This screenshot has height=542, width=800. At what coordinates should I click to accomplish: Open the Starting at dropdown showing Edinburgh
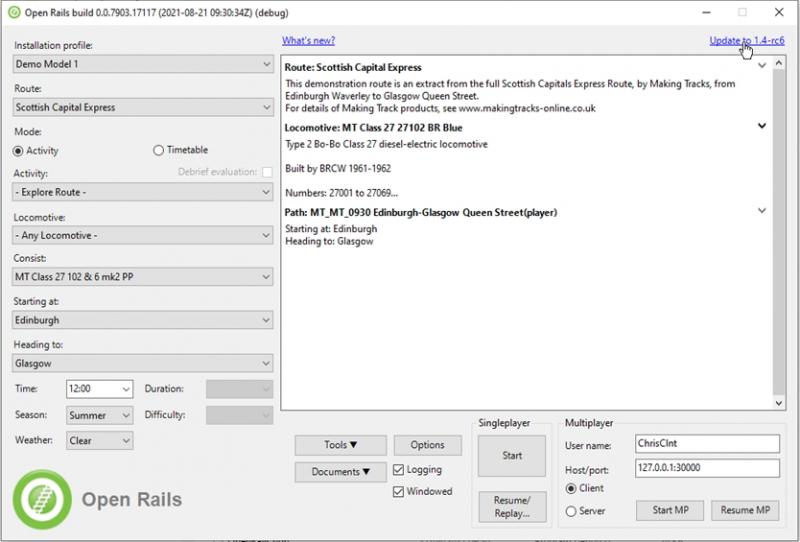point(143,320)
